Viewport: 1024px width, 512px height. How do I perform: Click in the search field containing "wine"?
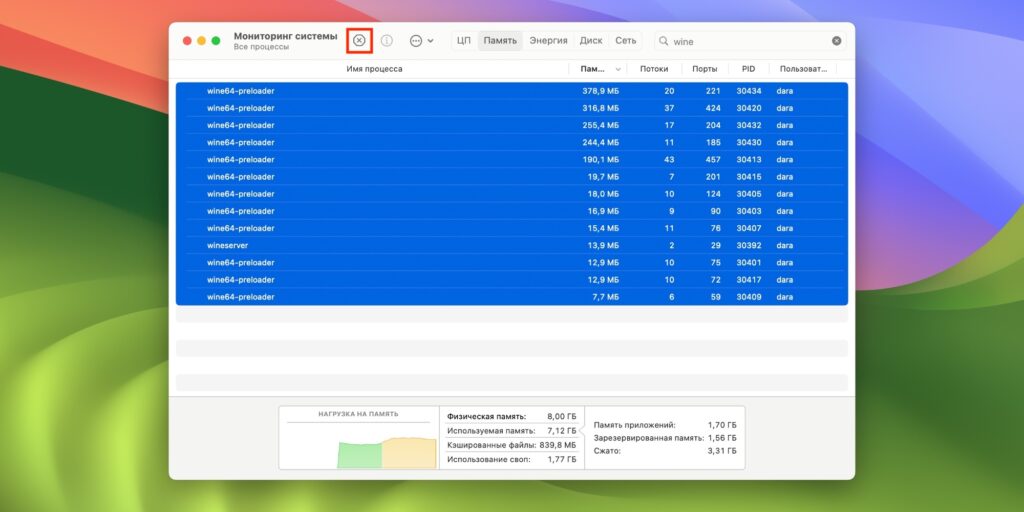pos(750,41)
